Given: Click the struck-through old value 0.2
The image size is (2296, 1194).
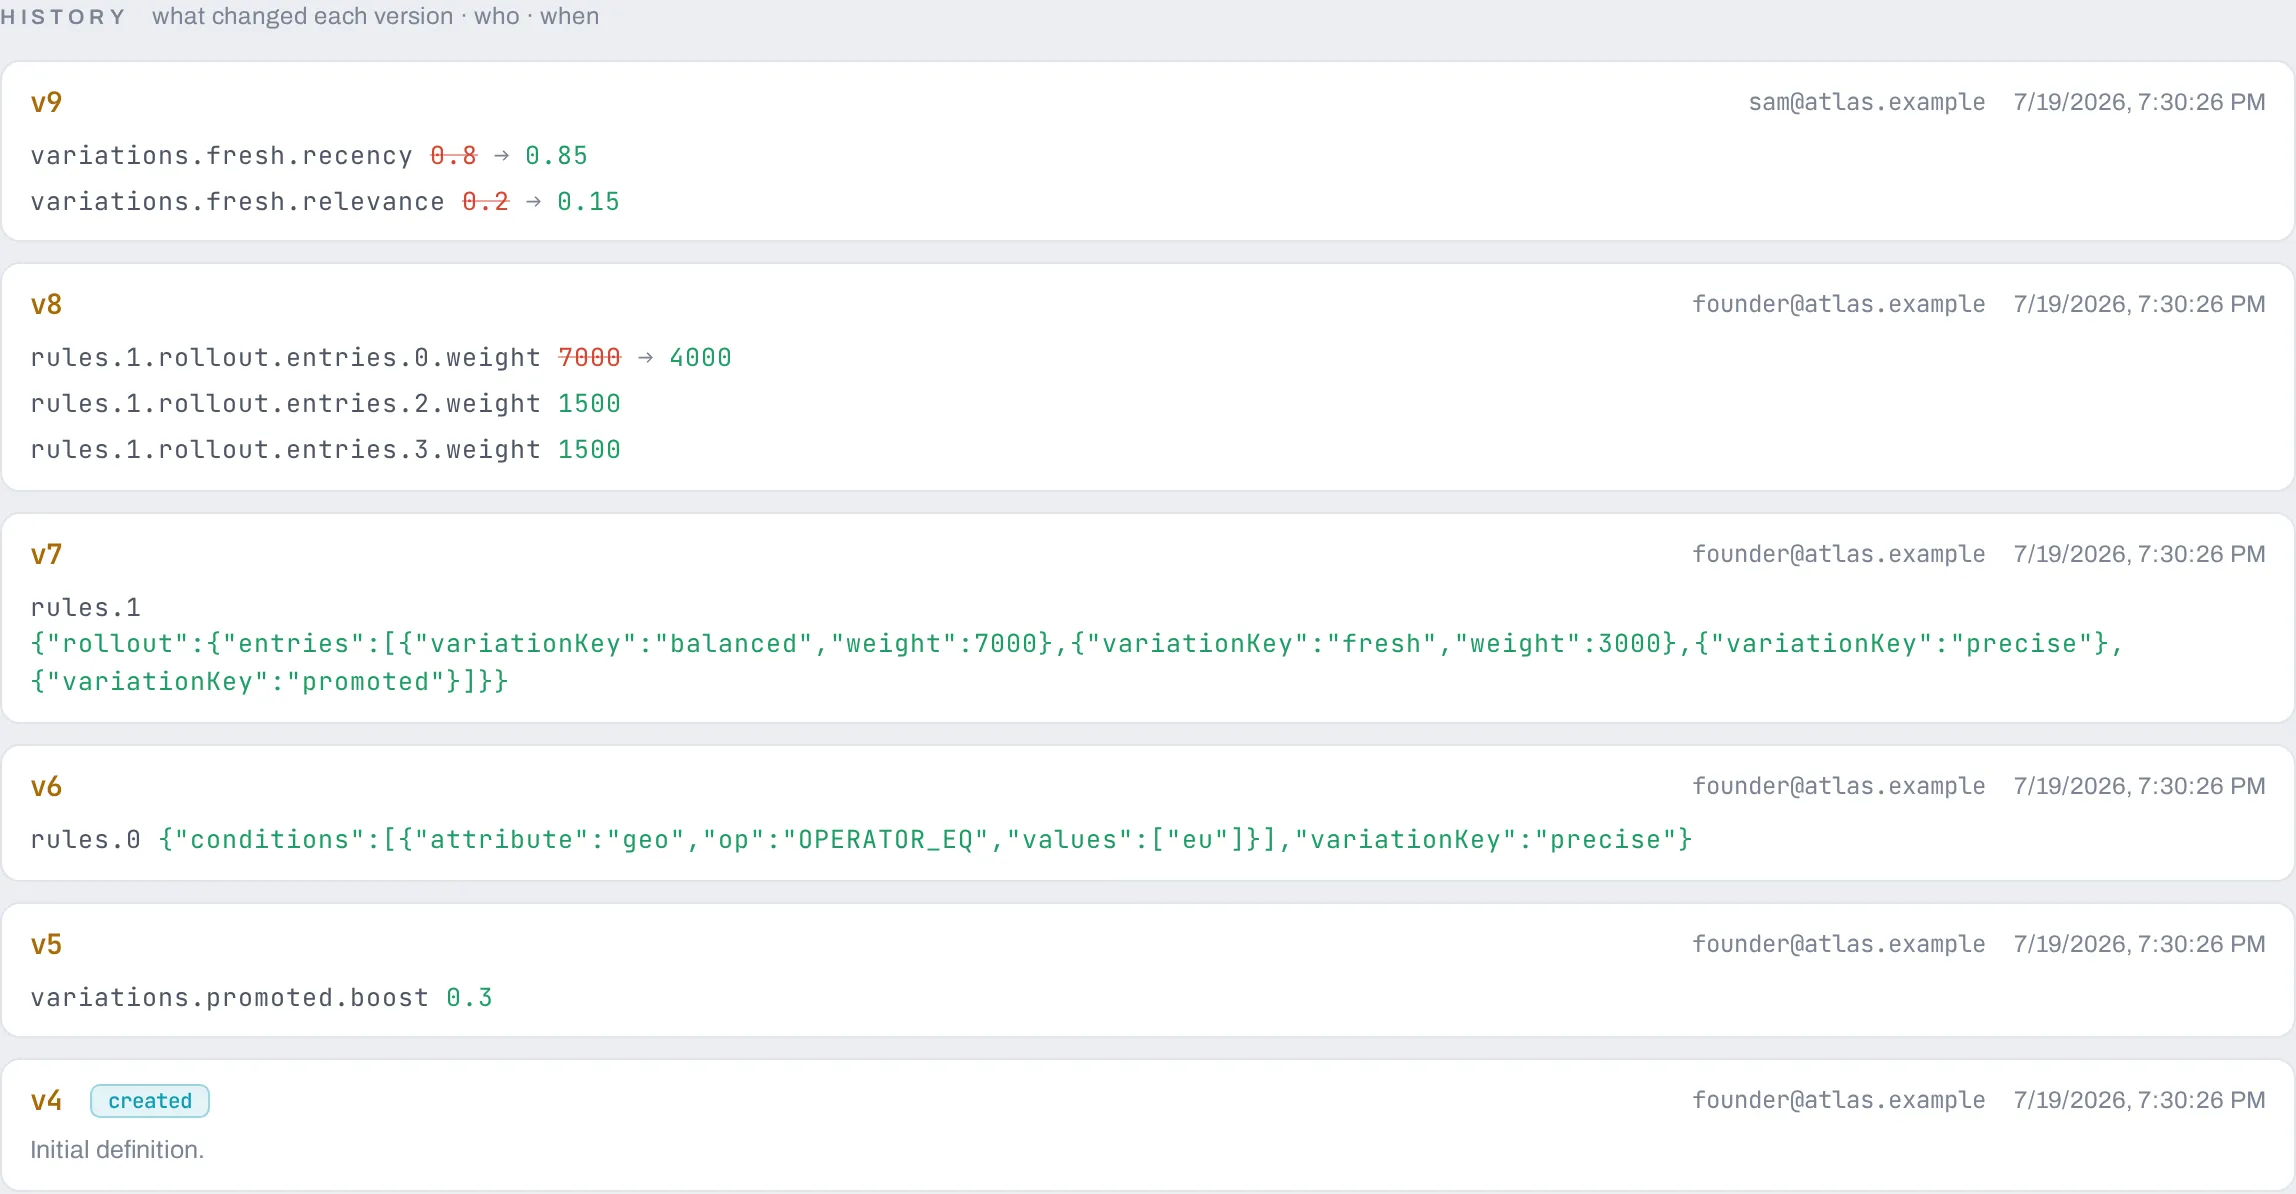Looking at the screenshot, I should (x=486, y=202).
